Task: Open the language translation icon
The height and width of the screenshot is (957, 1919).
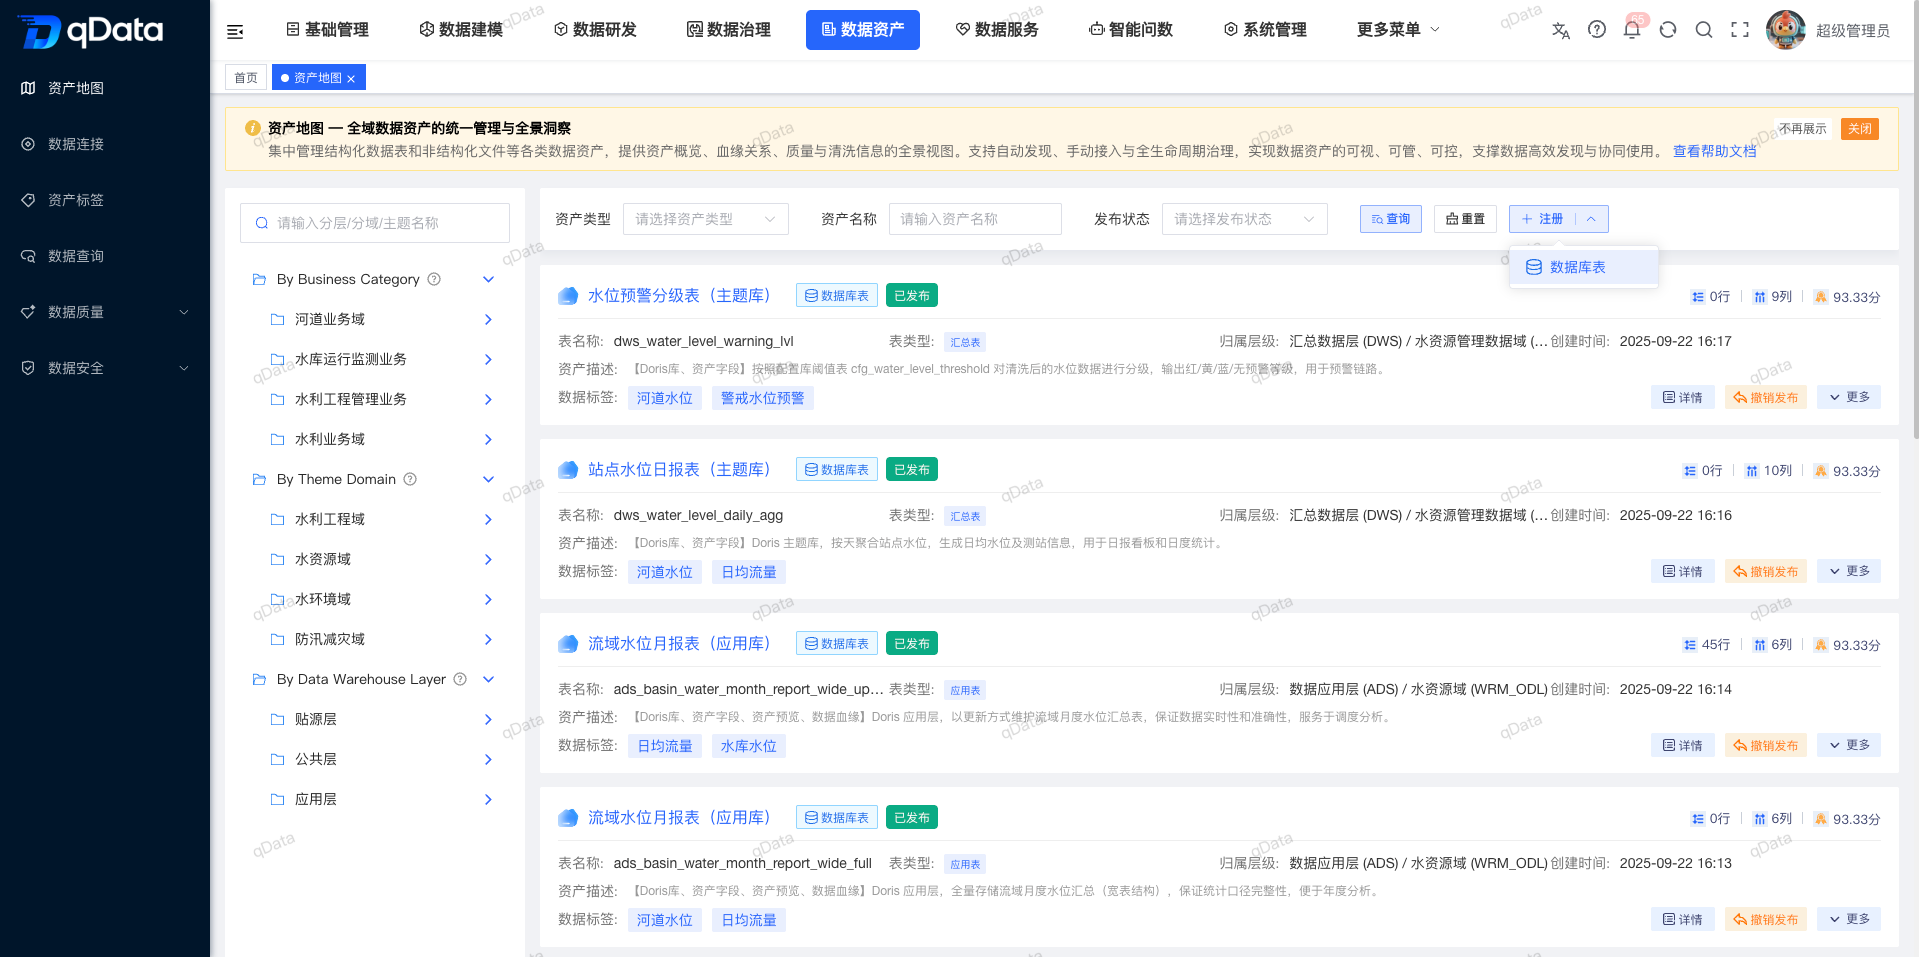Action: pyautogui.click(x=1561, y=30)
